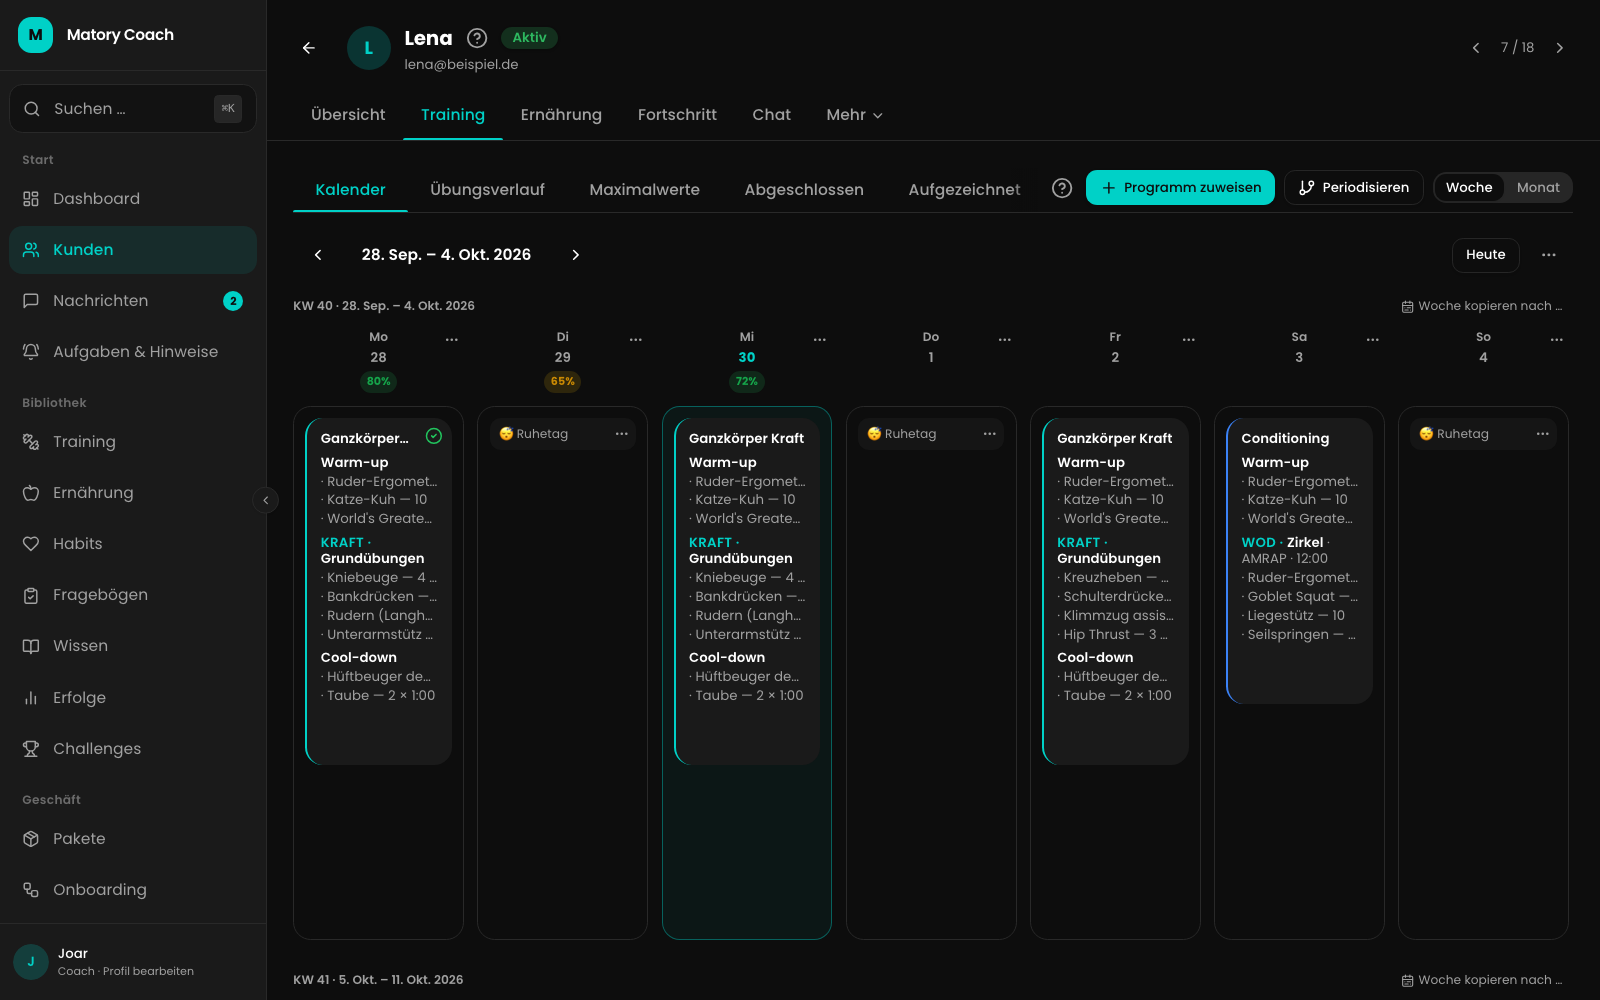Click the 65% completion badge on Tuesday

point(563,381)
